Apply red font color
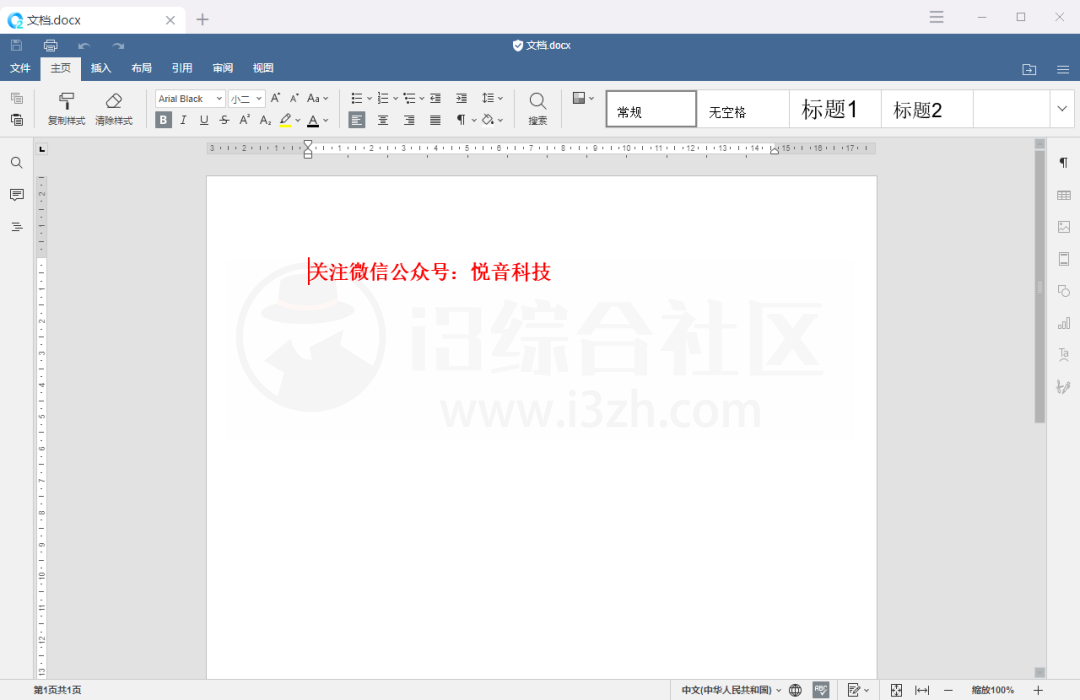The image size is (1080, 700). pyautogui.click(x=313, y=121)
